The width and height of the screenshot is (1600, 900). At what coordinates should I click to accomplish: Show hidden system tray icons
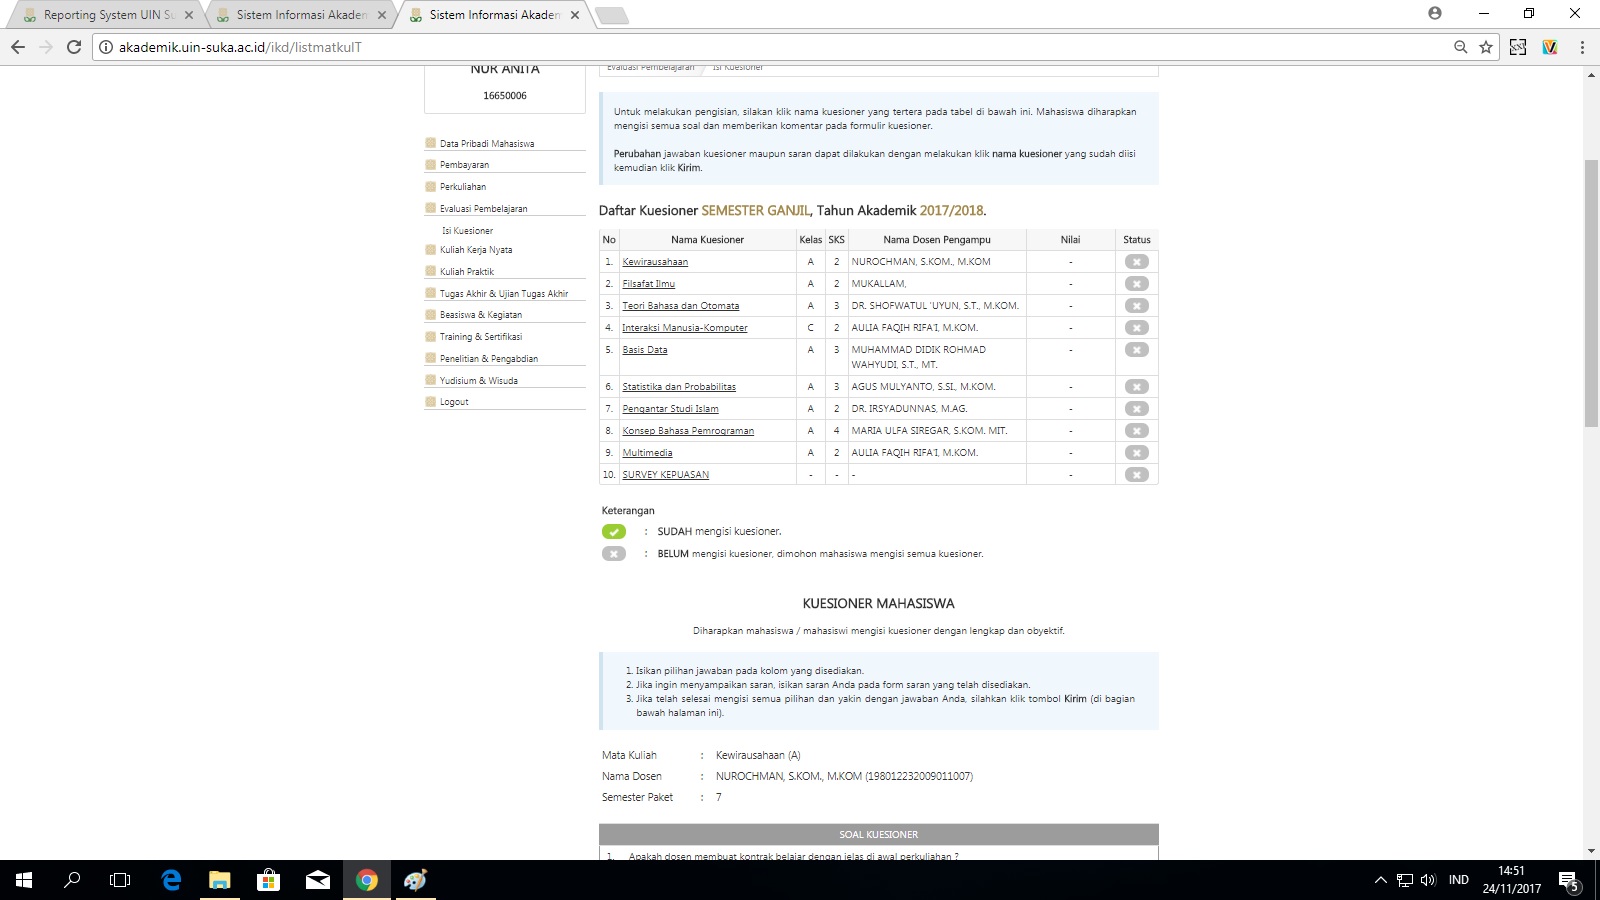(x=1380, y=880)
